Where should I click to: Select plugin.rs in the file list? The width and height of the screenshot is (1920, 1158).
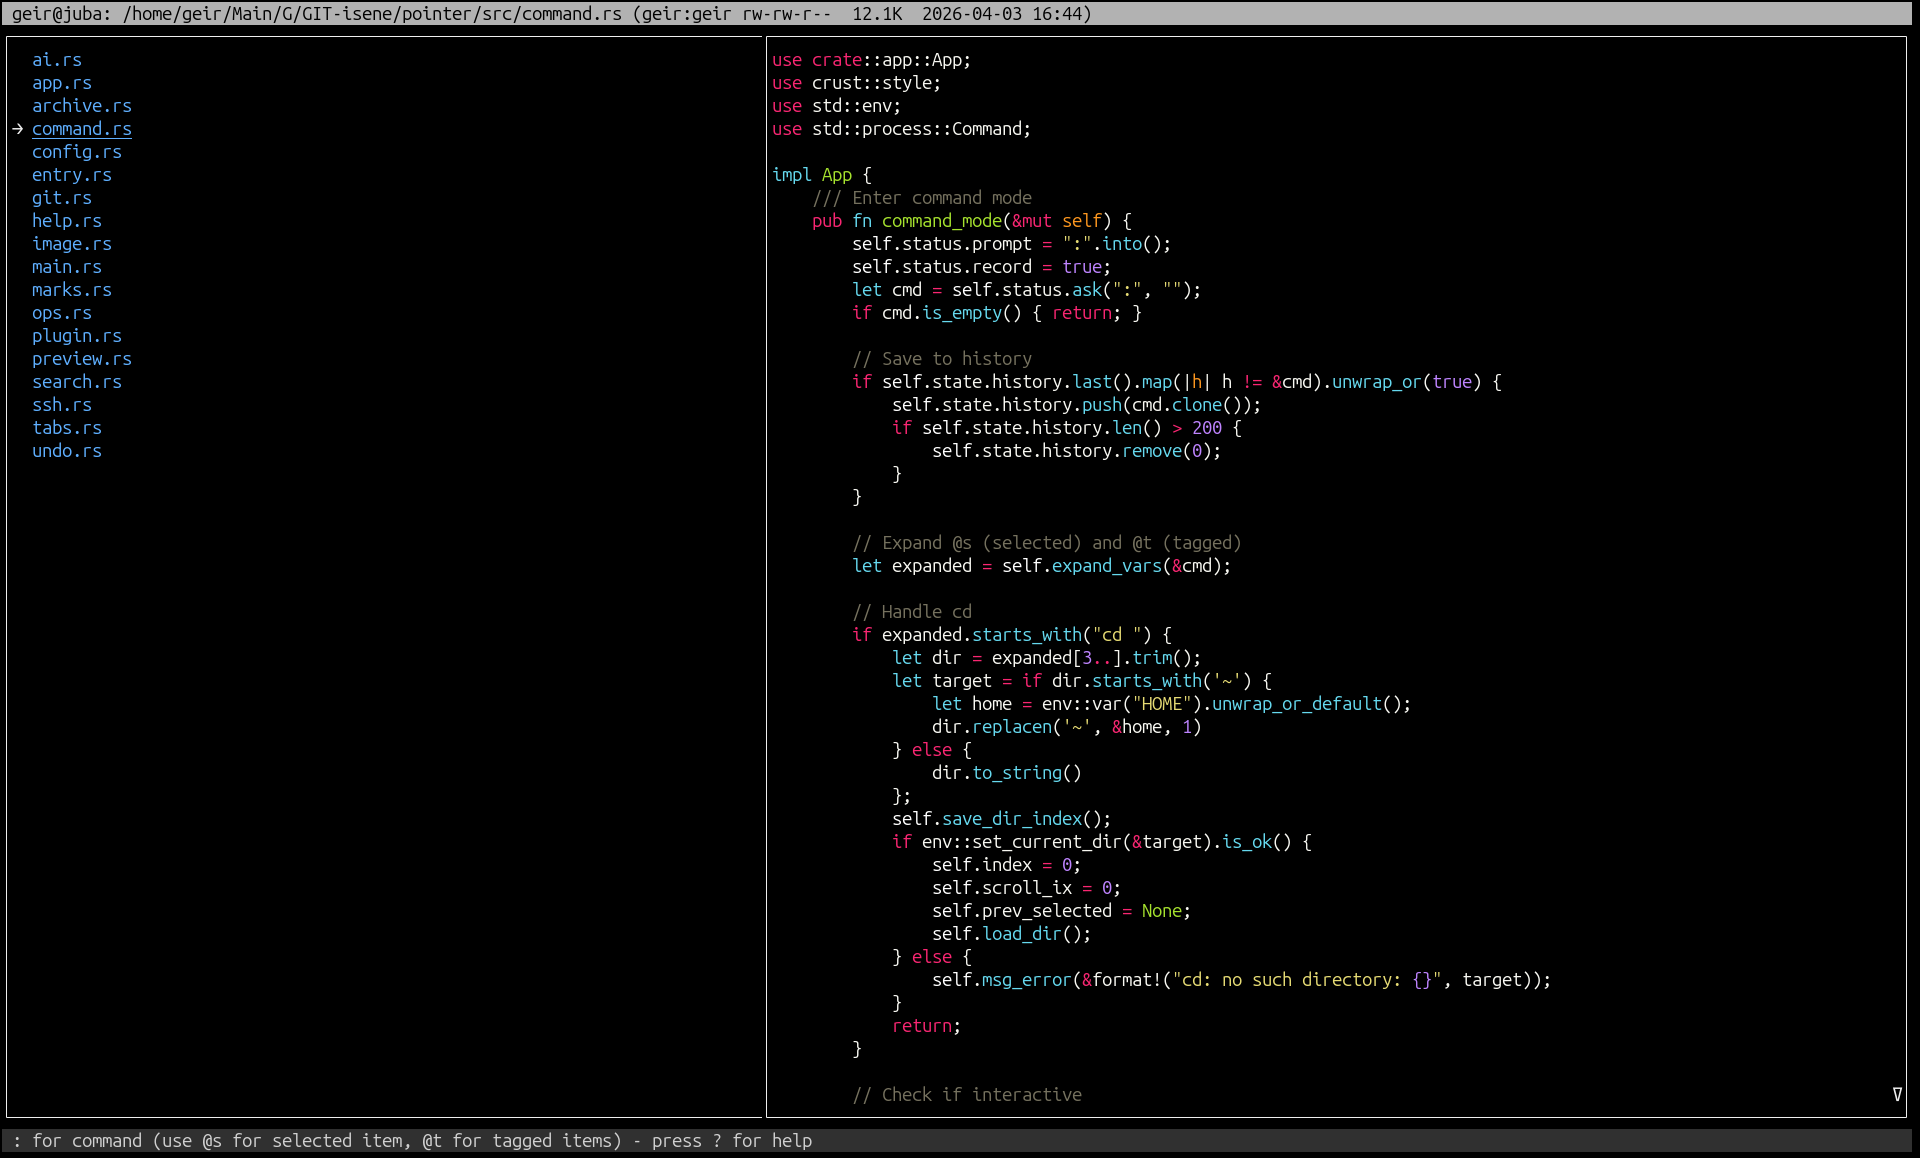coord(77,336)
